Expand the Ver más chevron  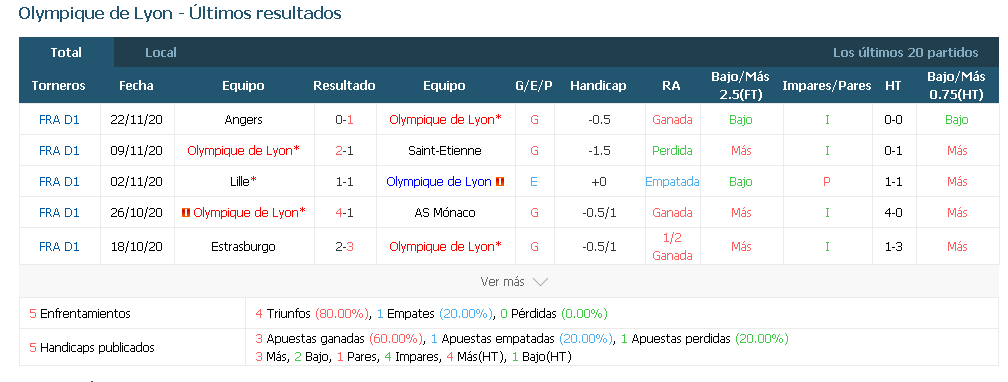[x=540, y=282]
